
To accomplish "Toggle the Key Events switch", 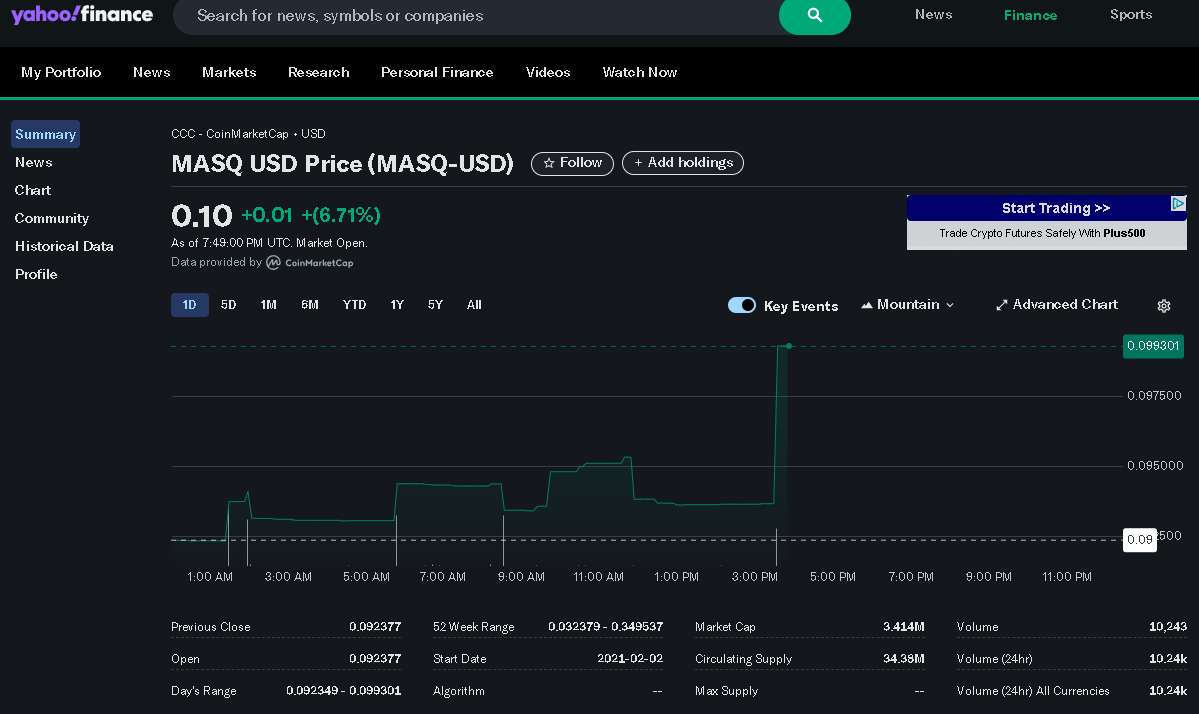I will (742, 305).
